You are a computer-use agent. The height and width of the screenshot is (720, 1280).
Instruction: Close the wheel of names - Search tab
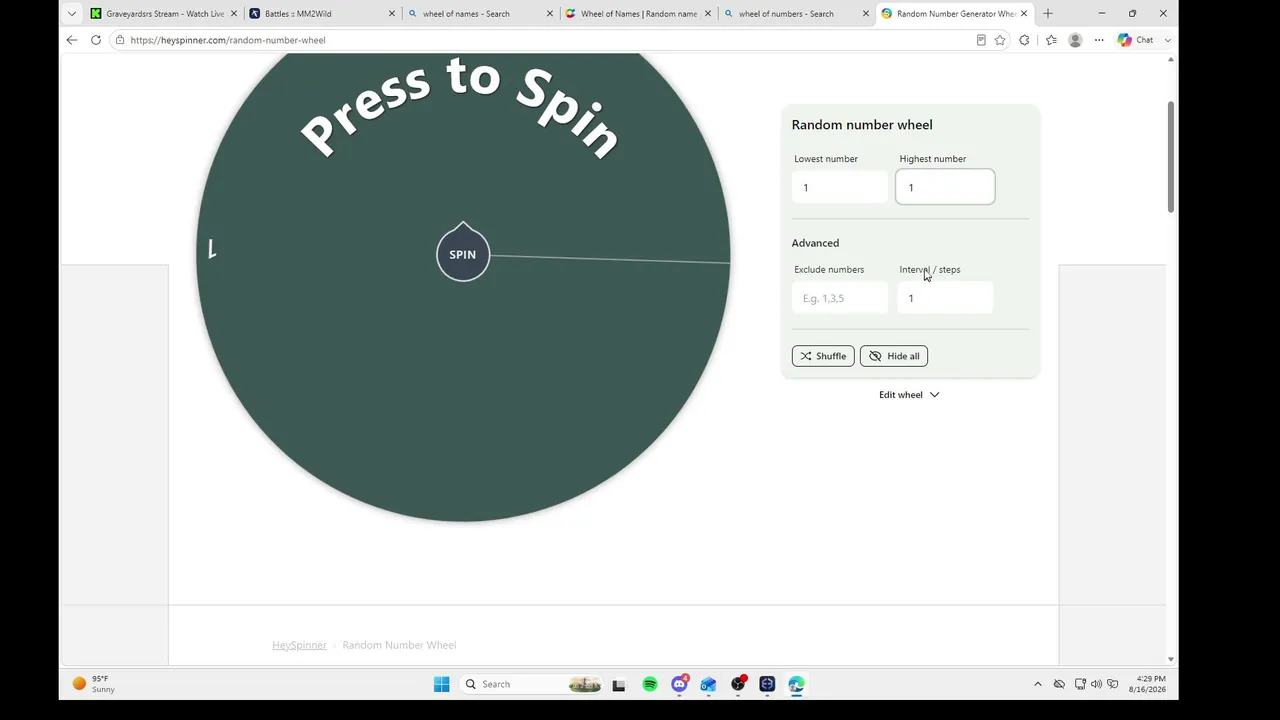(549, 14)
